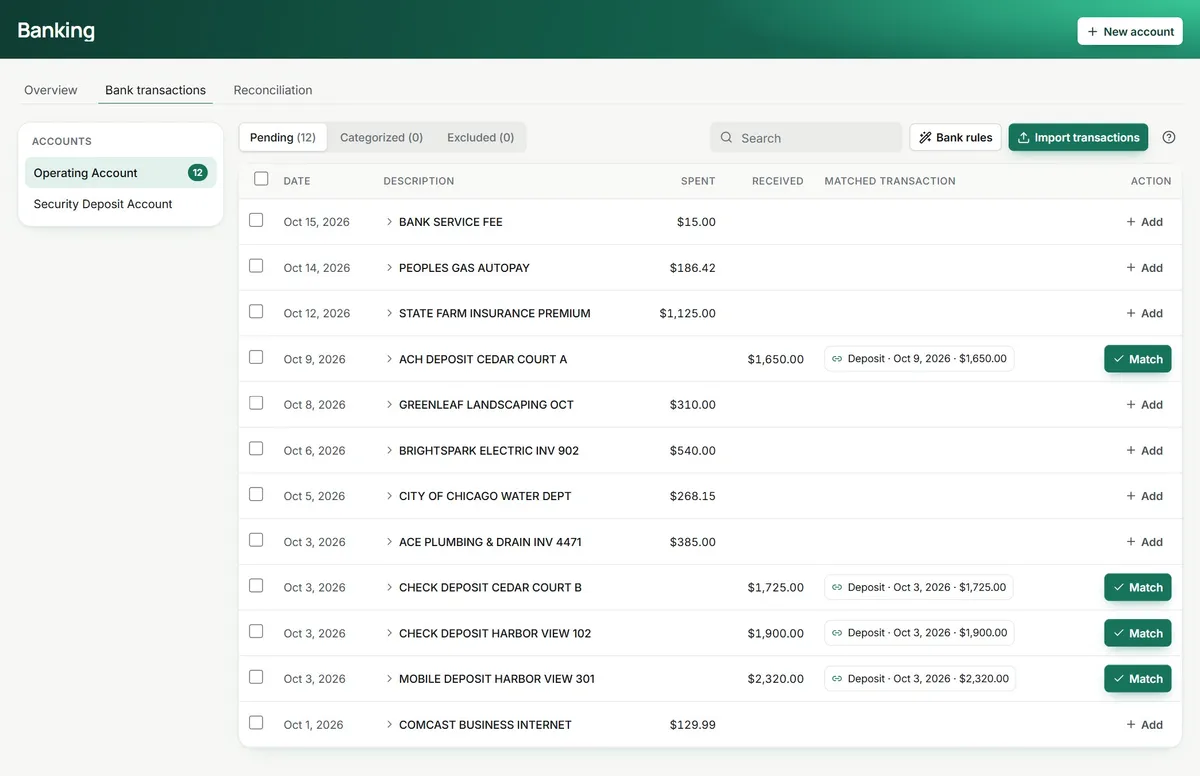Add category for City of Chicago Water Dept
Screen dimensions: 1200x776
pyautogui.click(x=1145, y=496)
